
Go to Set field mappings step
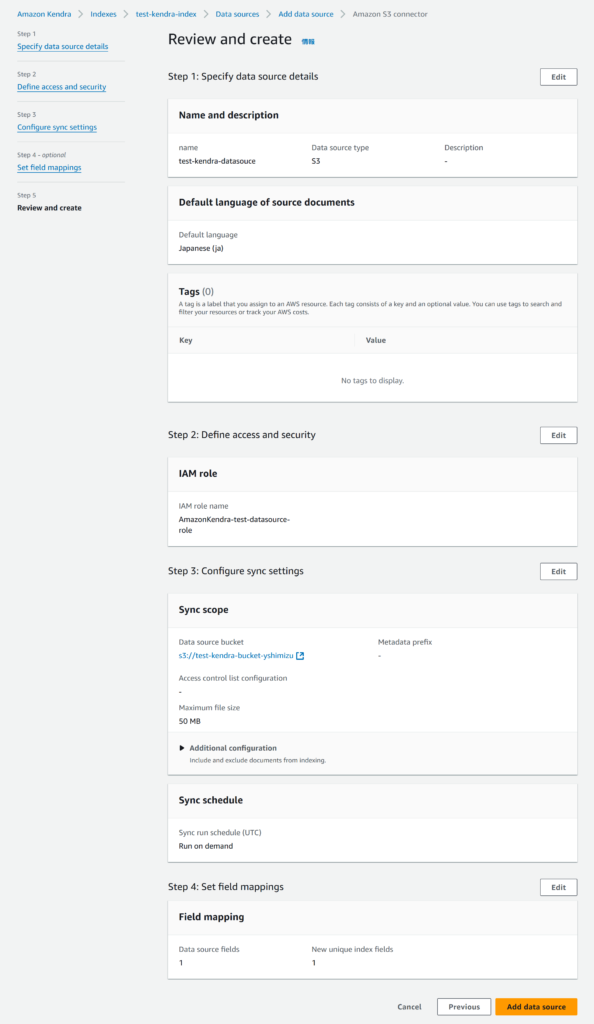click(49, 168)
